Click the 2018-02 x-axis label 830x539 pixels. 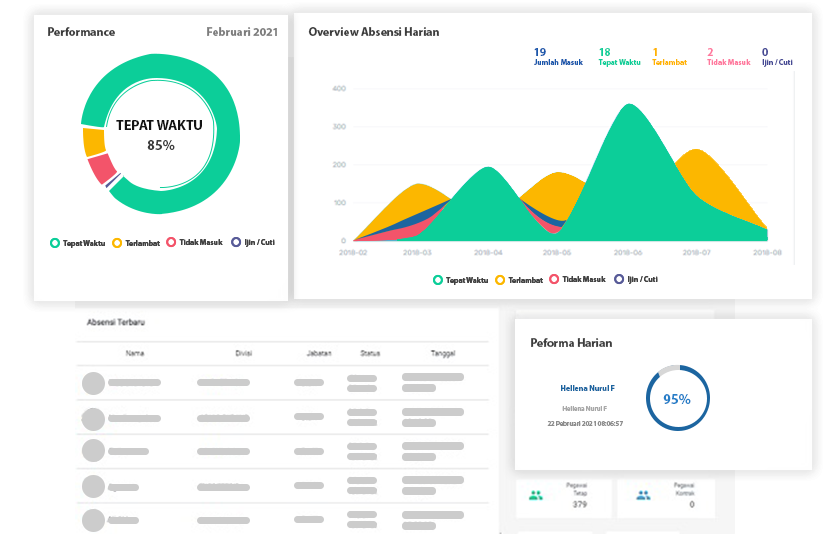pyautogui.click(x=353, y=253)
